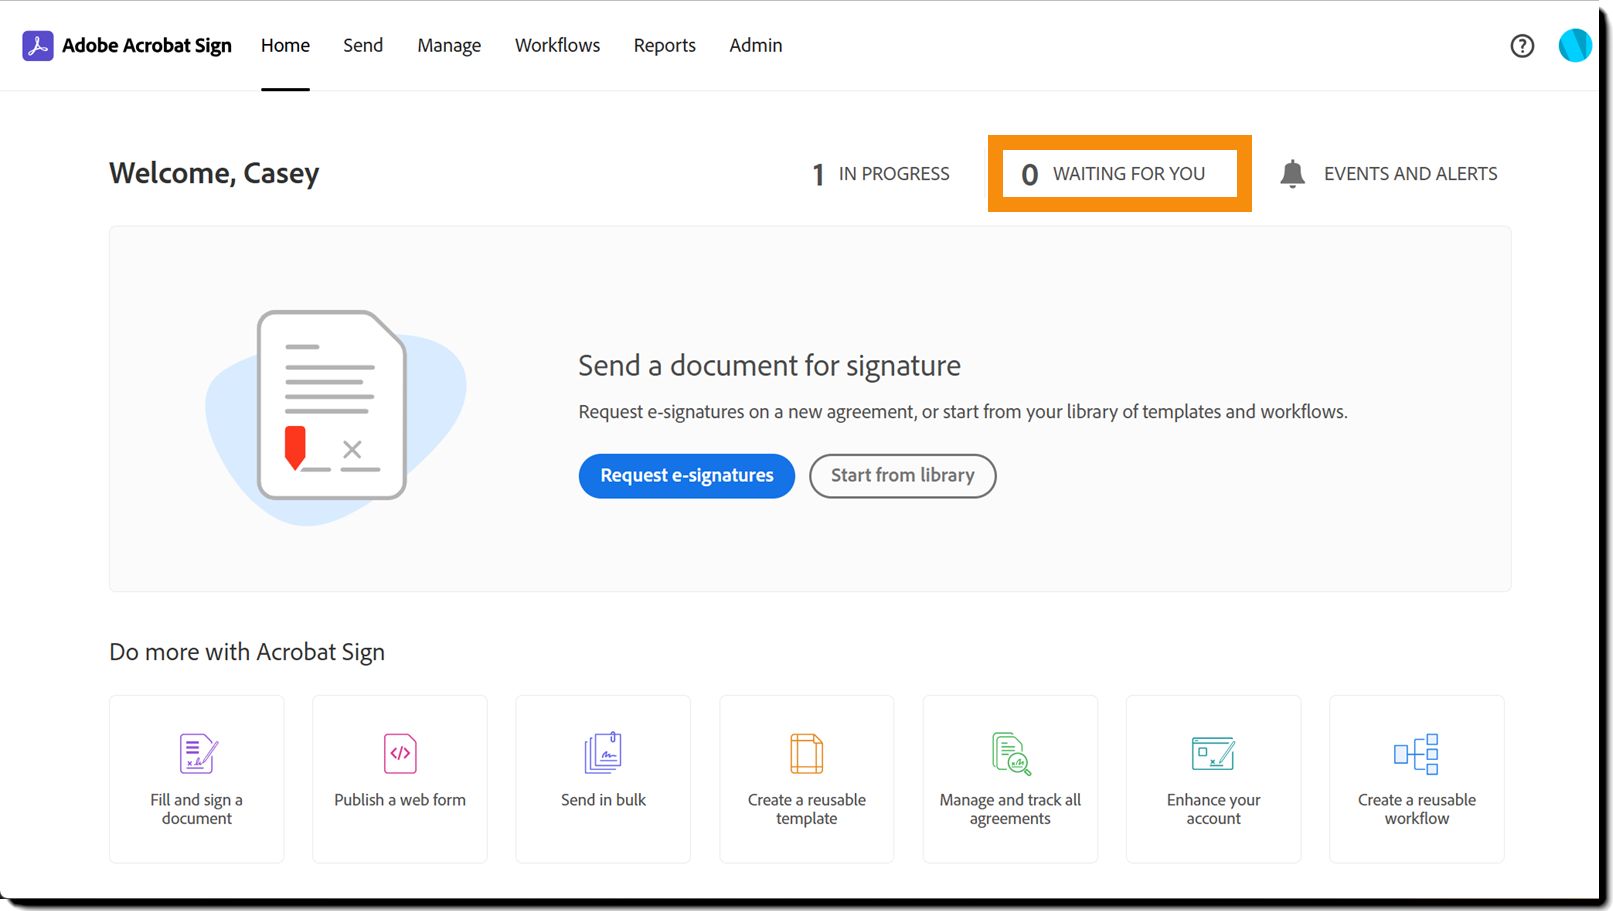
Task: Click the Start from library button
Action: (902, 476)
